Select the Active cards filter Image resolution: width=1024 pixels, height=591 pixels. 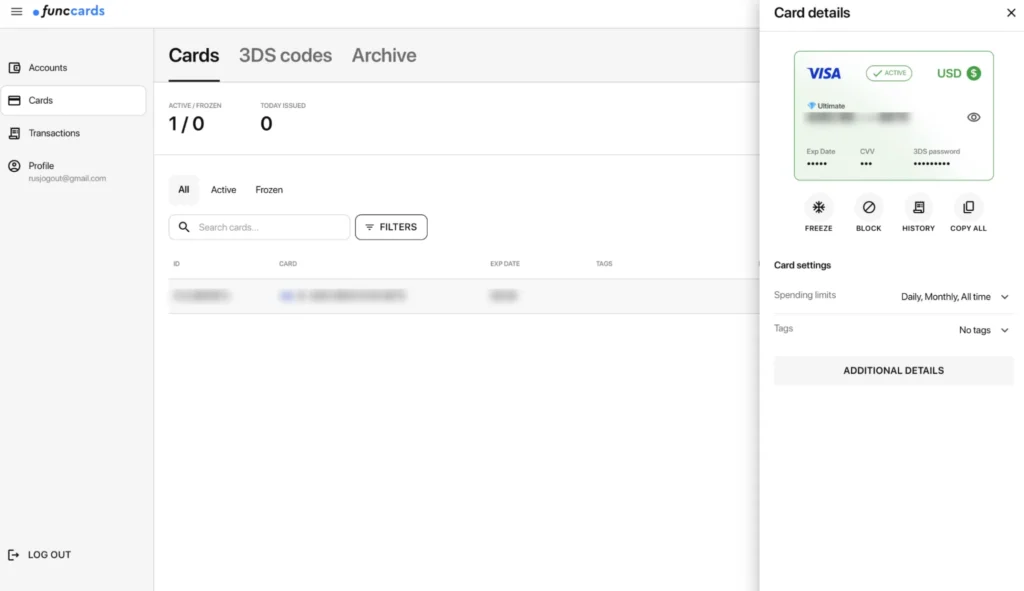click(x=223, y=189)
